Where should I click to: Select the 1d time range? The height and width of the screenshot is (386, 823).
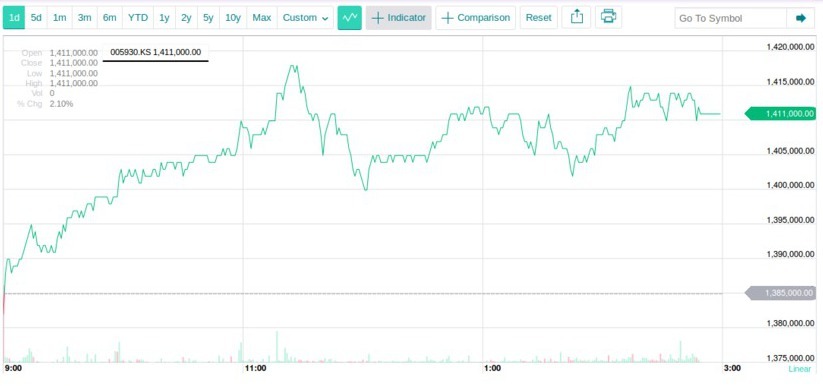click(x=14, y=18)
